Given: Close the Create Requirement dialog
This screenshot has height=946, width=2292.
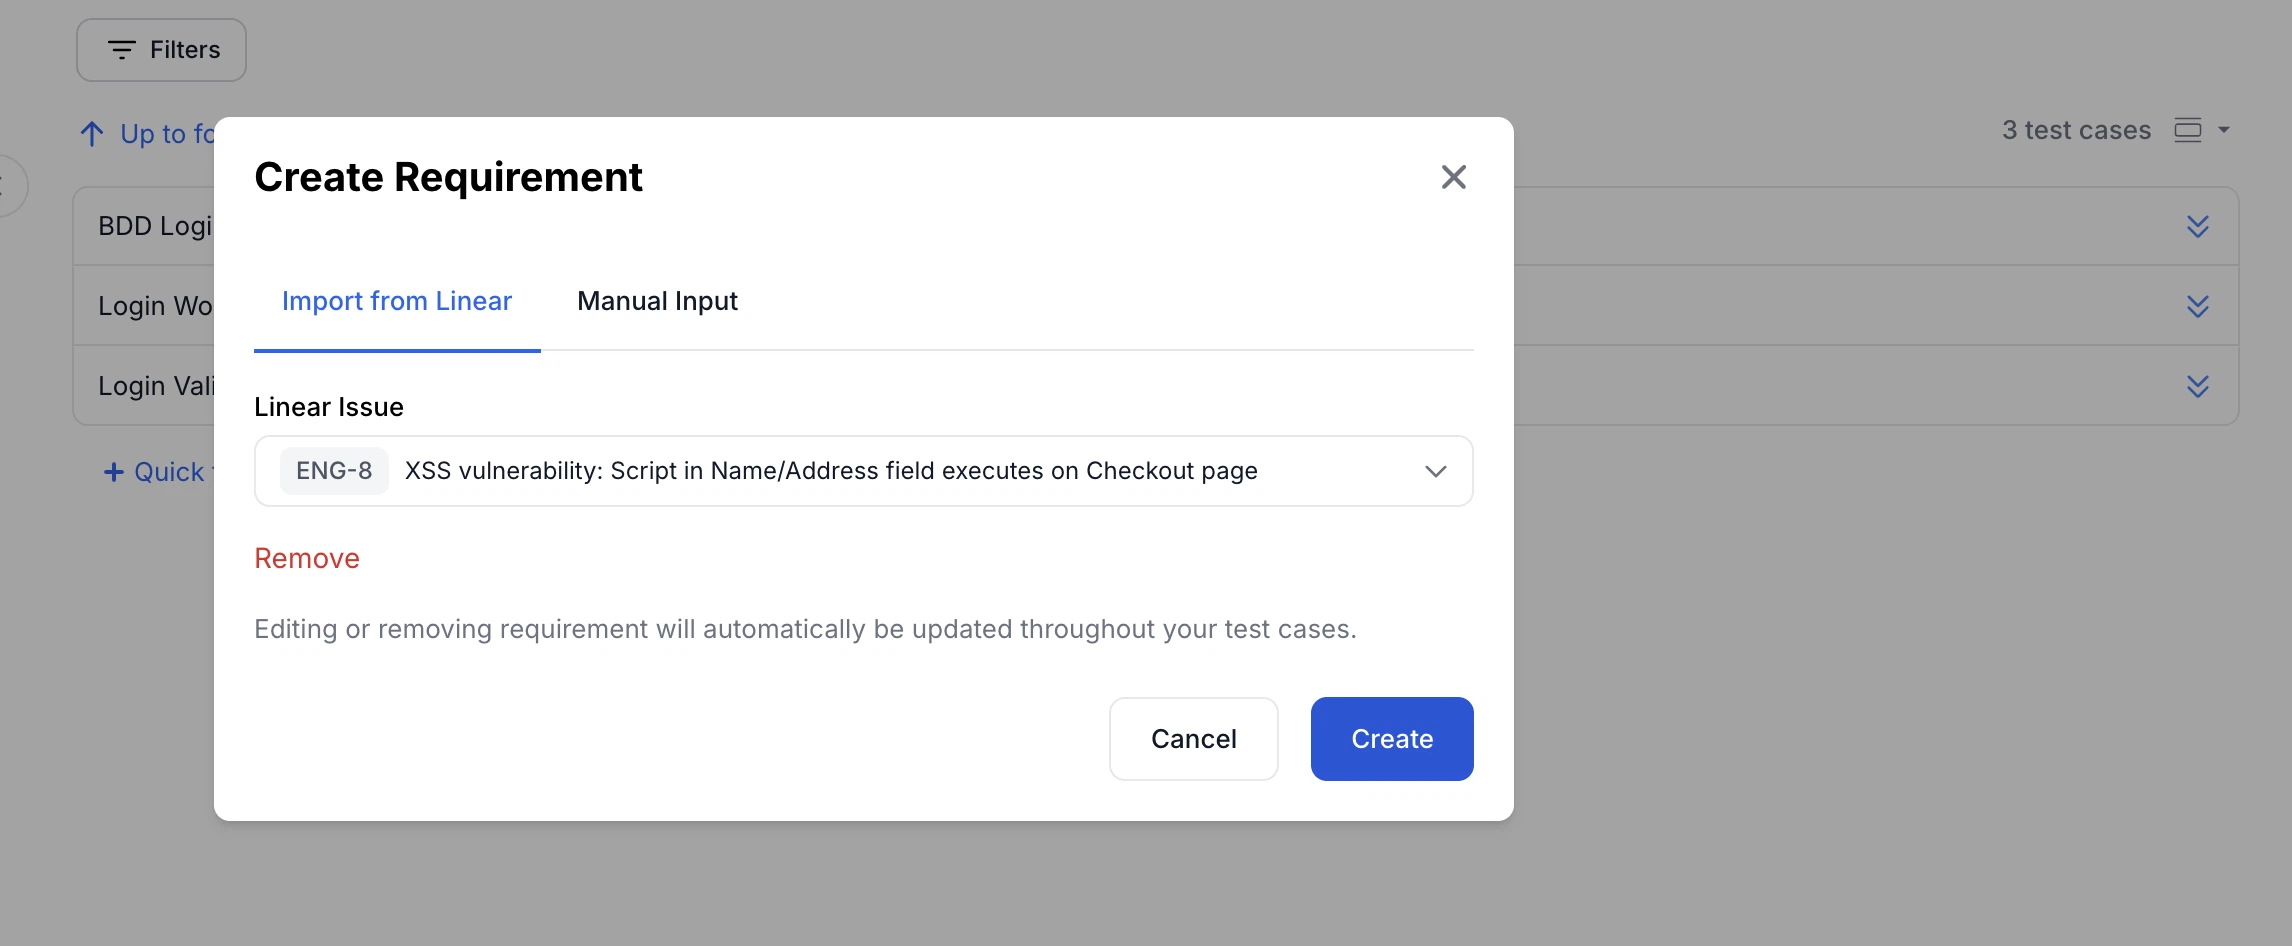Looking at the screenshot, I should (x=1453, y=177).
